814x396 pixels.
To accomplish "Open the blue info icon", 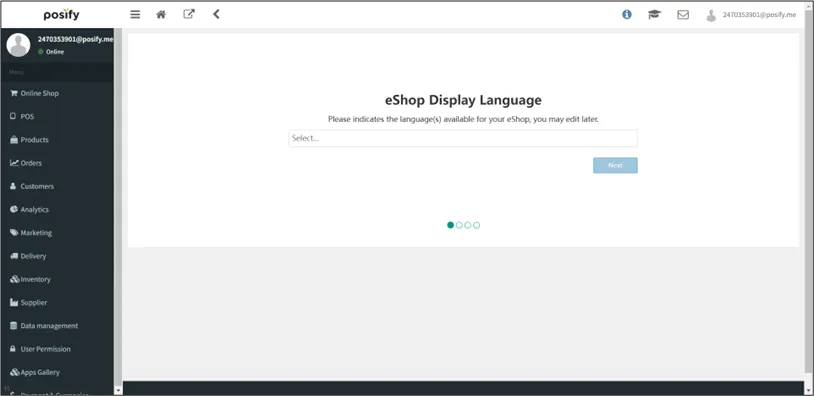I will tap(627, 15).
